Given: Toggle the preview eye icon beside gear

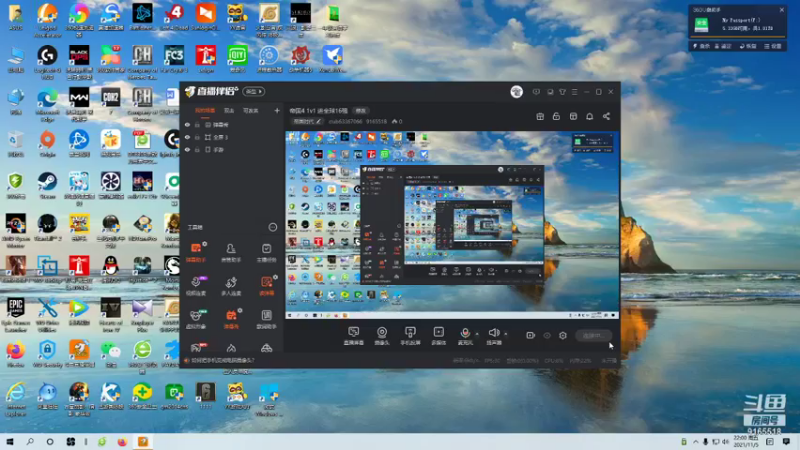Looking at the screenshot, I should pyautogui.click(x=547, y=335).
